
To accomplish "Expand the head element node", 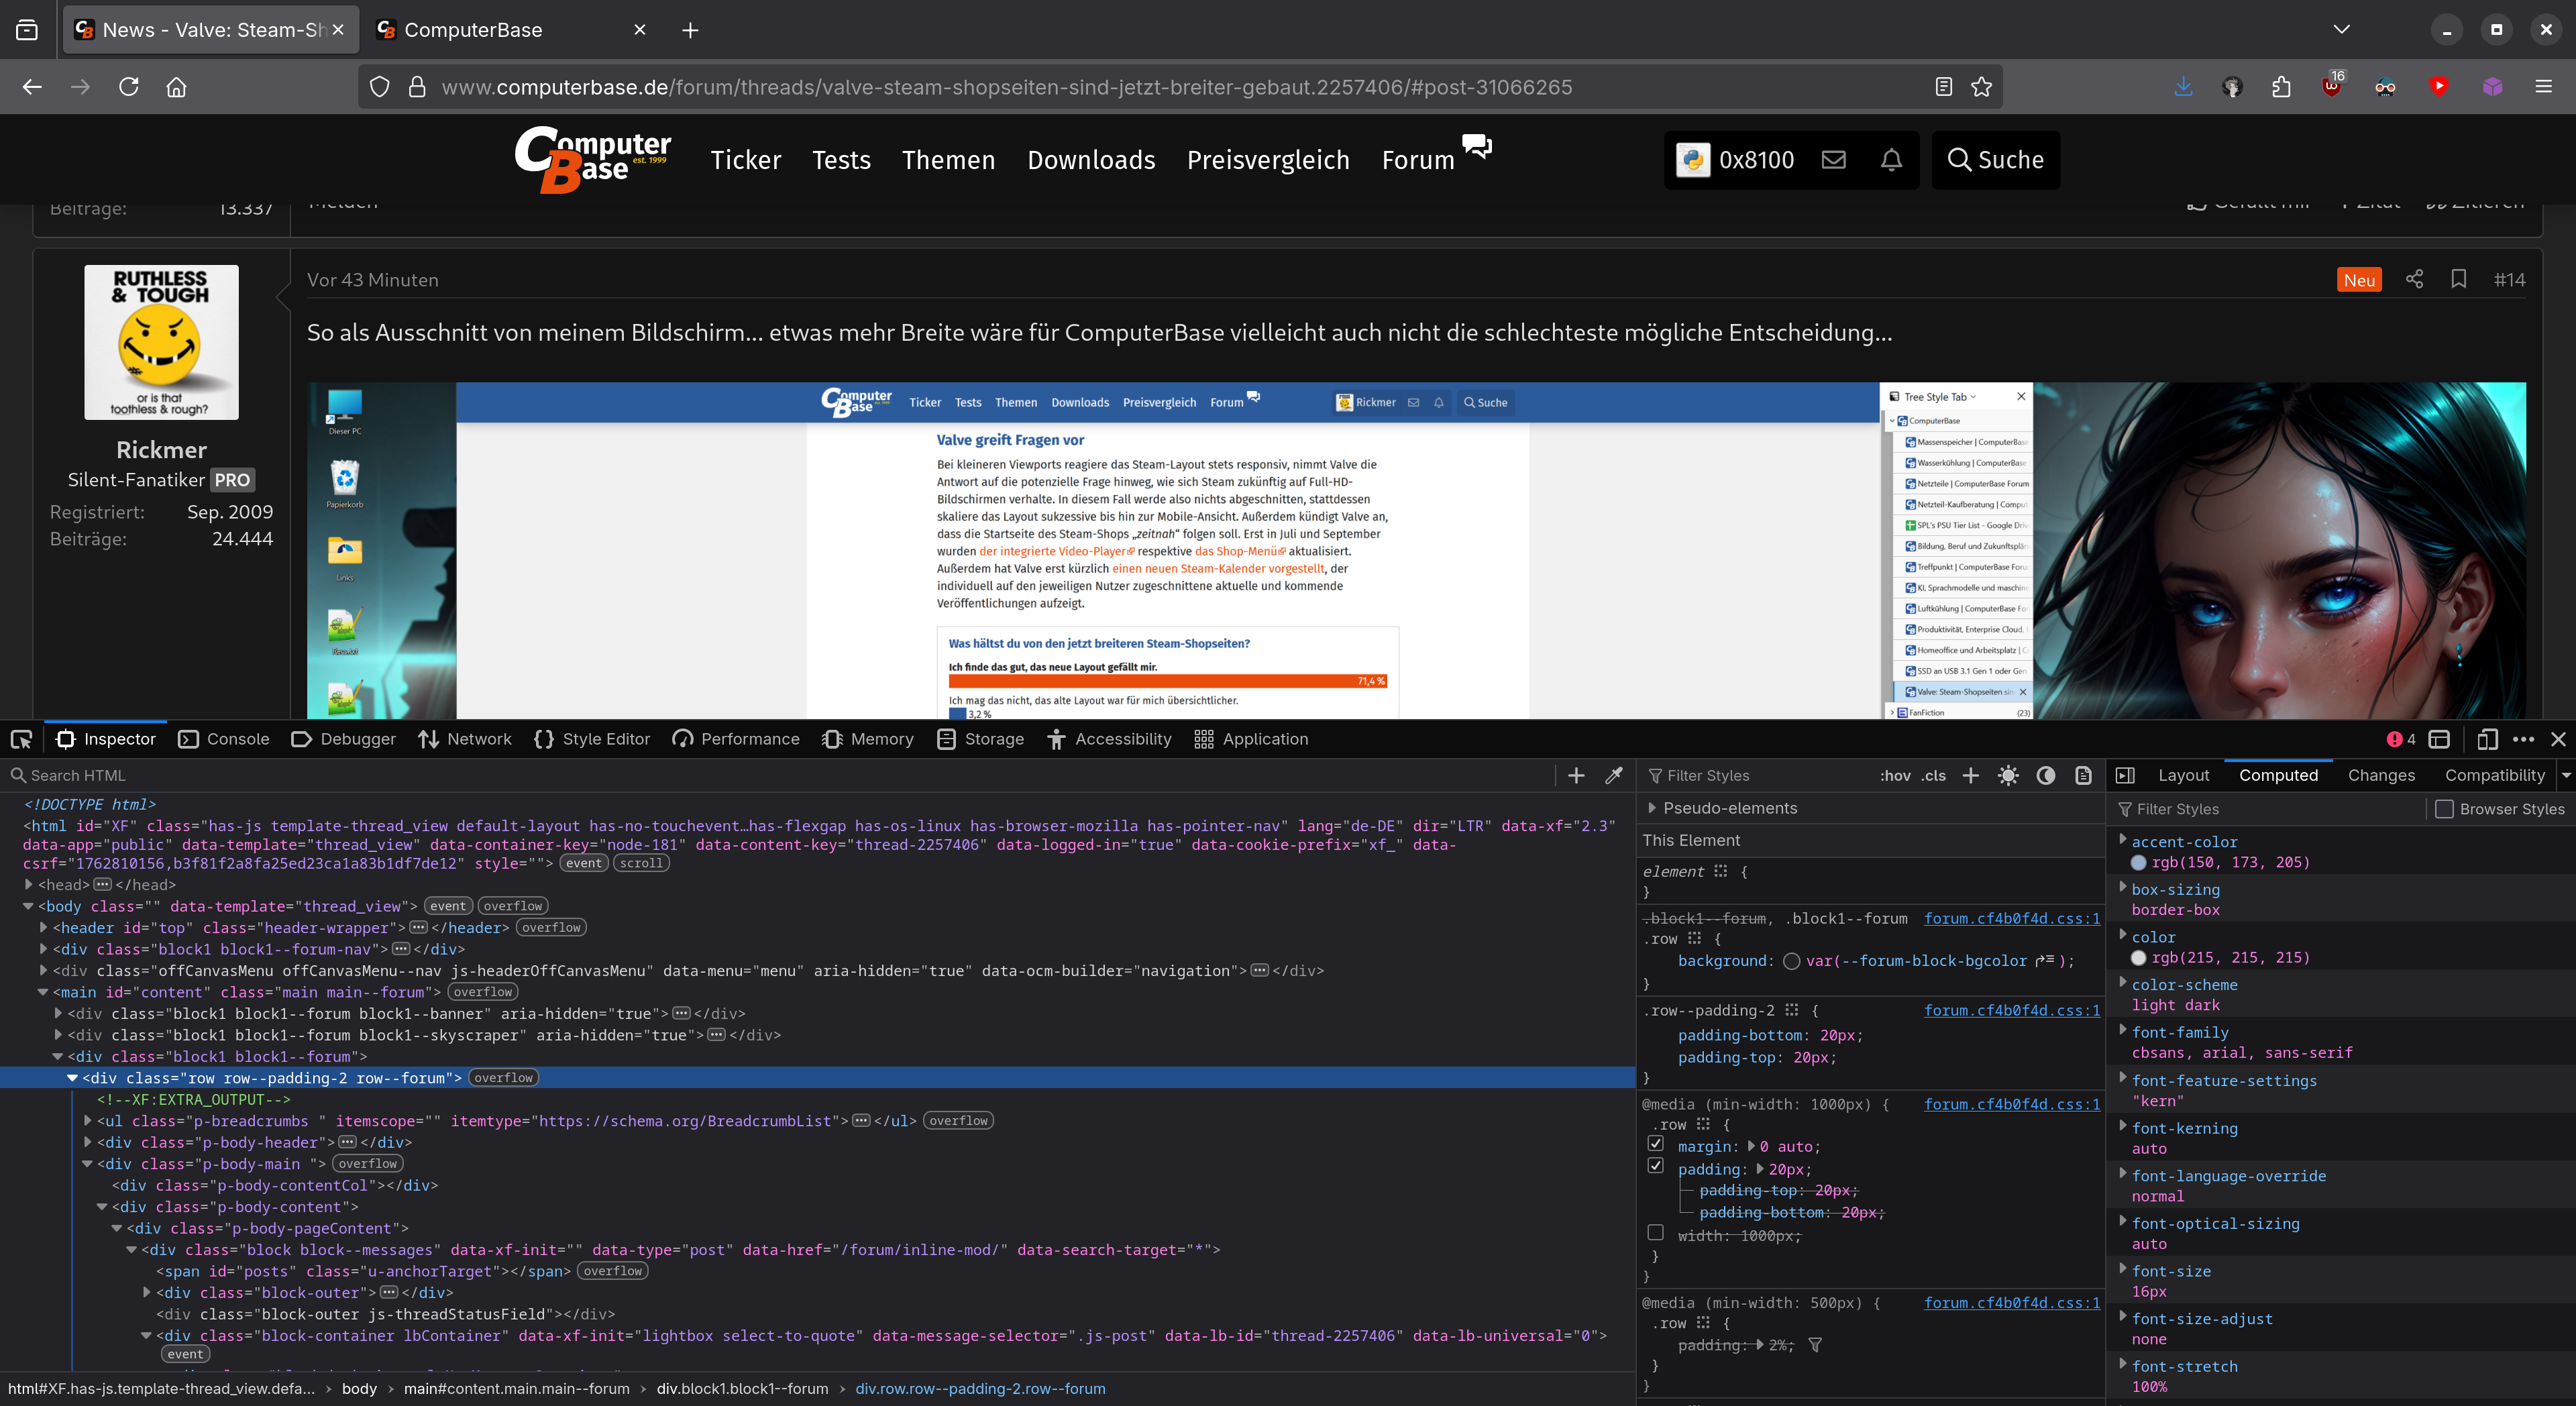I will (x=29, y=884).
